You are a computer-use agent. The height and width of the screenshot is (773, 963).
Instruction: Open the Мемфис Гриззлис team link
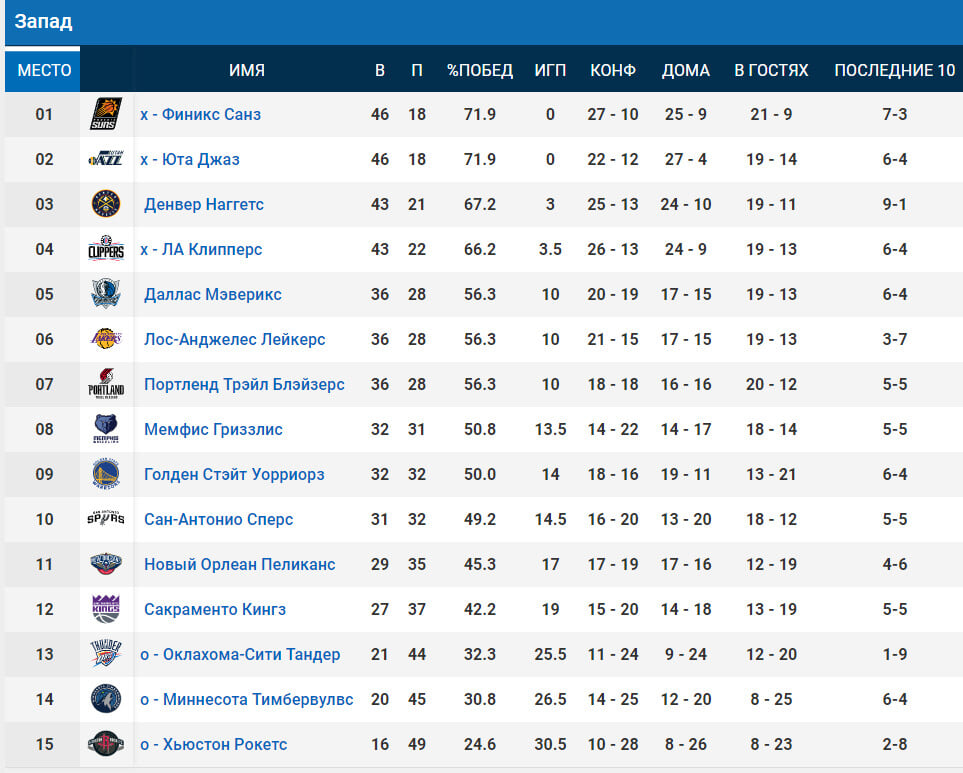click(213, 429)
